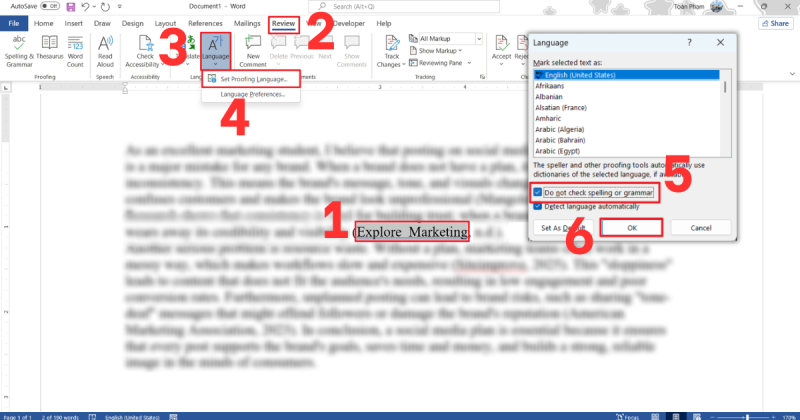
Task: Click the Undo arrow icon
Action: point(85,7)
